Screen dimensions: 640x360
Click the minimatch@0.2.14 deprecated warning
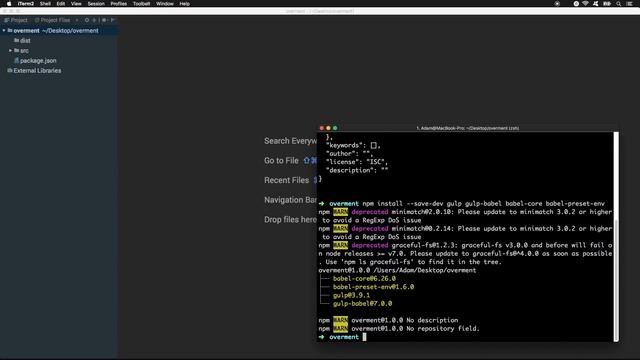465,233
